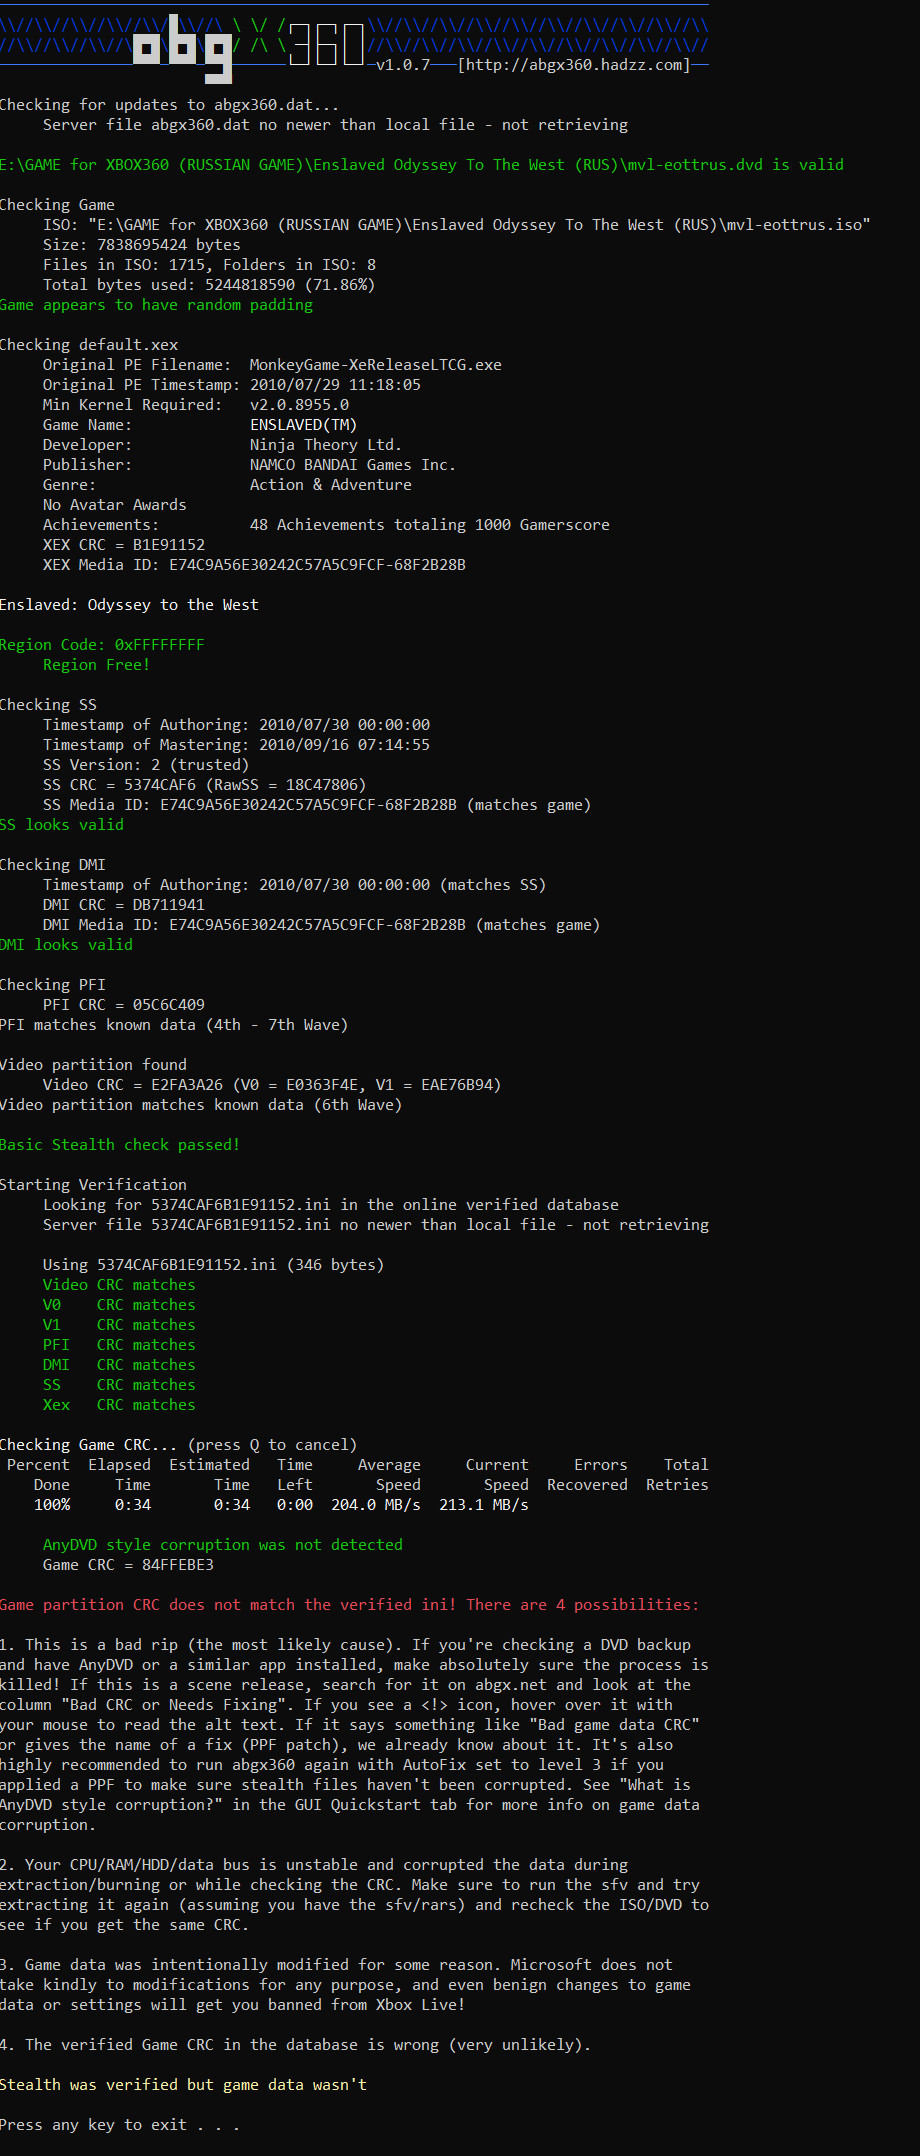
Task: Click the v1.0.7 version text
Action: coord(403,65)
